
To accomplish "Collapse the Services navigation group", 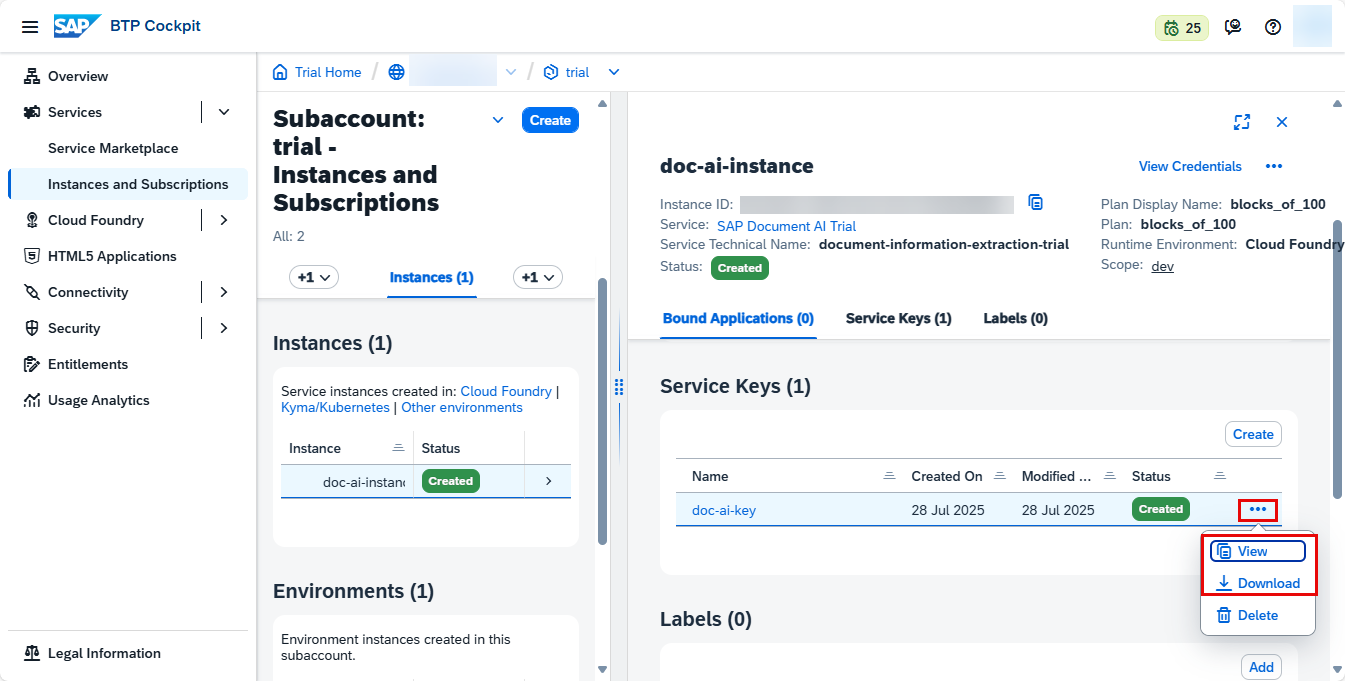I will 224,112.
